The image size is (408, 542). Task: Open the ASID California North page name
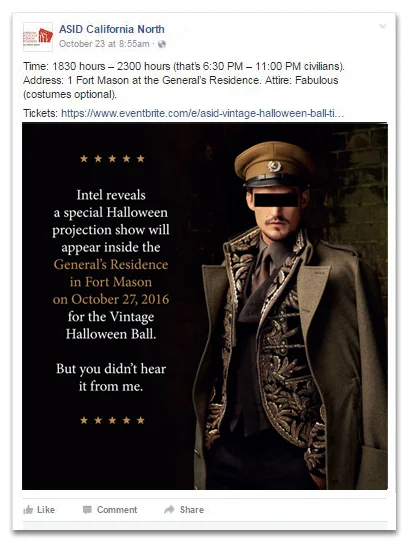click(112, 29)
